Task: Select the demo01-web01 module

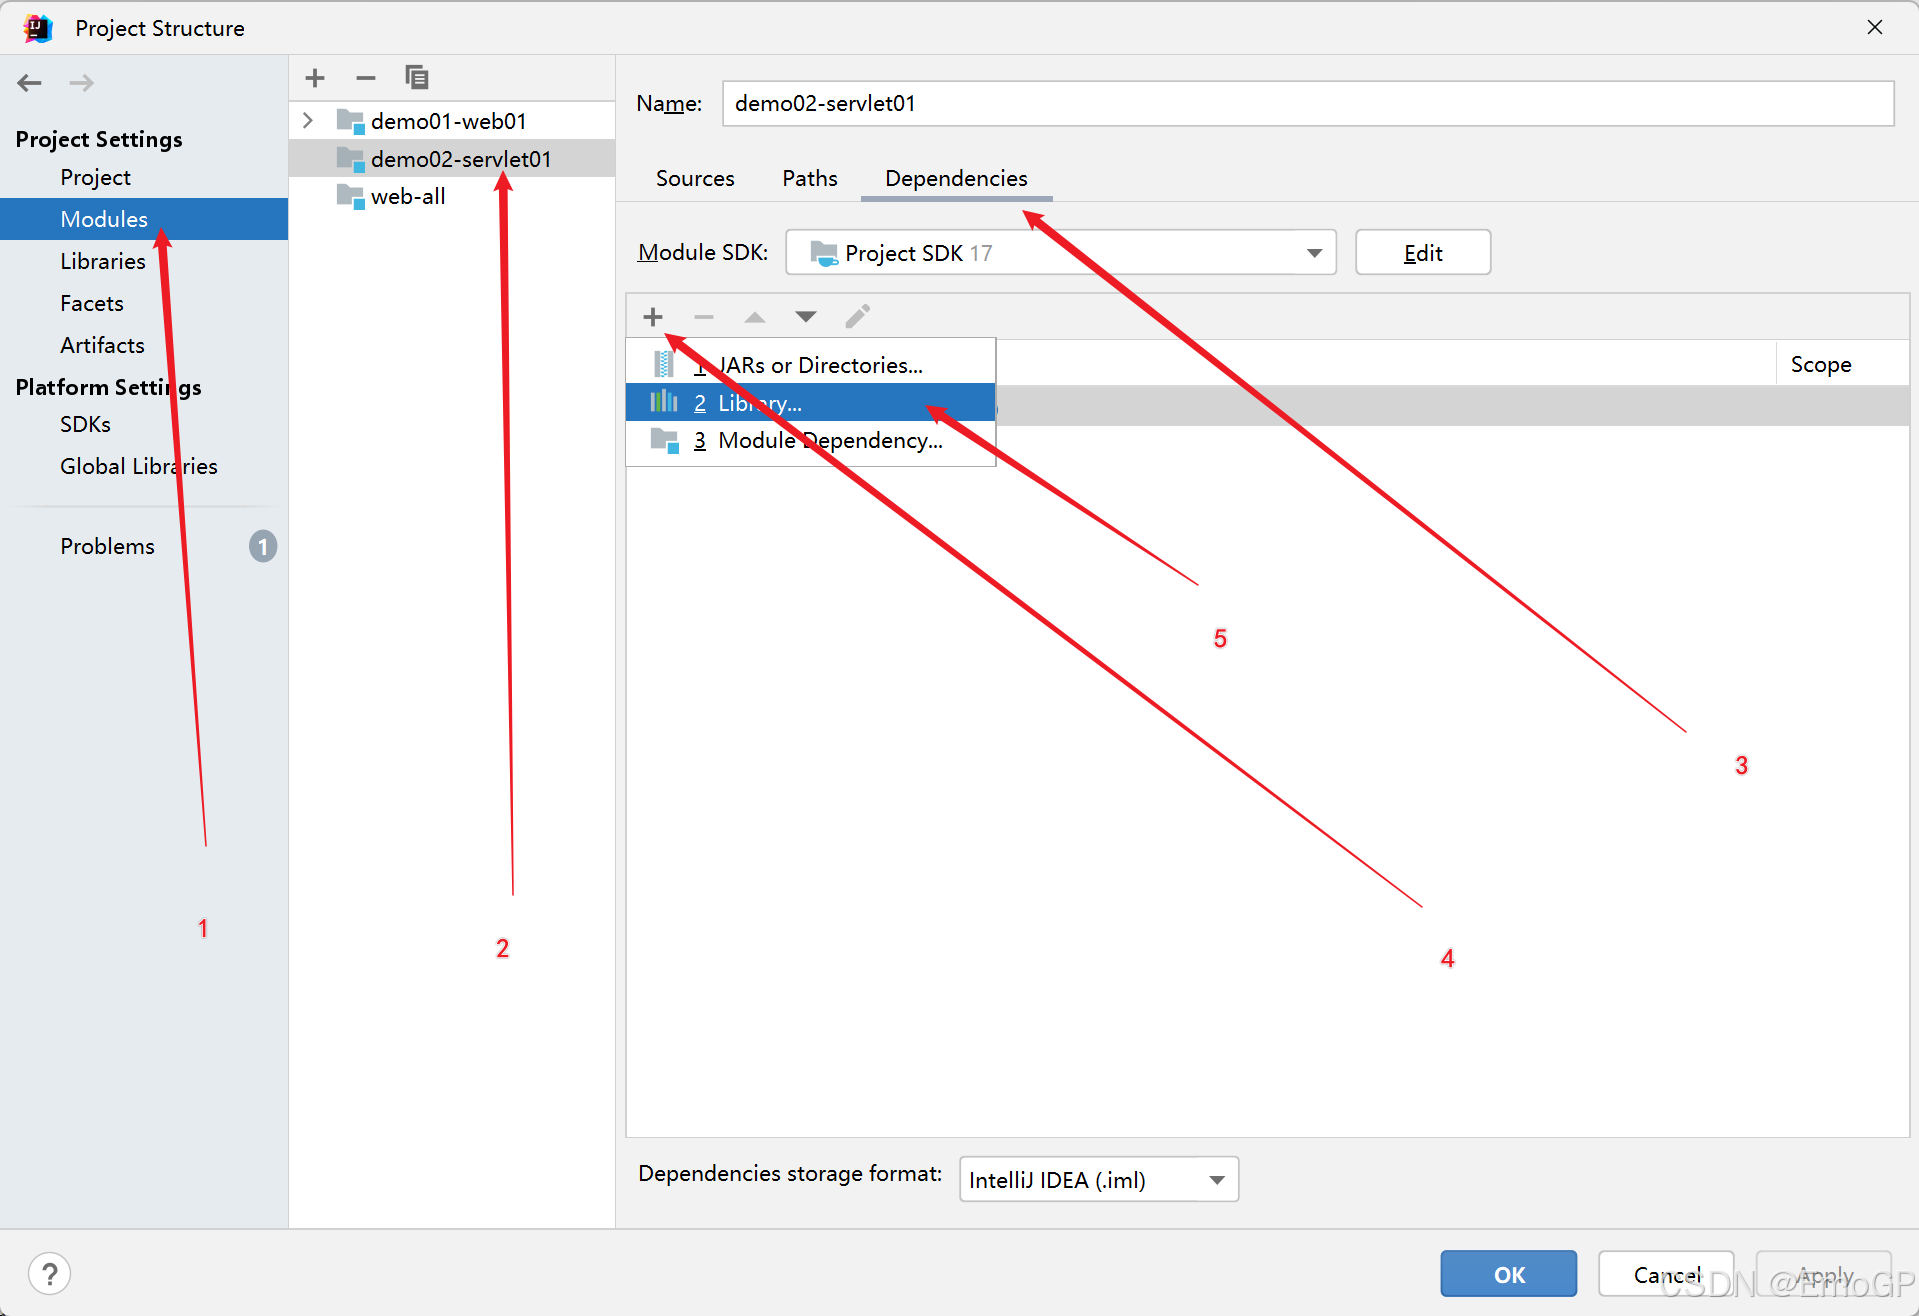Action: (x=452, y=121)
